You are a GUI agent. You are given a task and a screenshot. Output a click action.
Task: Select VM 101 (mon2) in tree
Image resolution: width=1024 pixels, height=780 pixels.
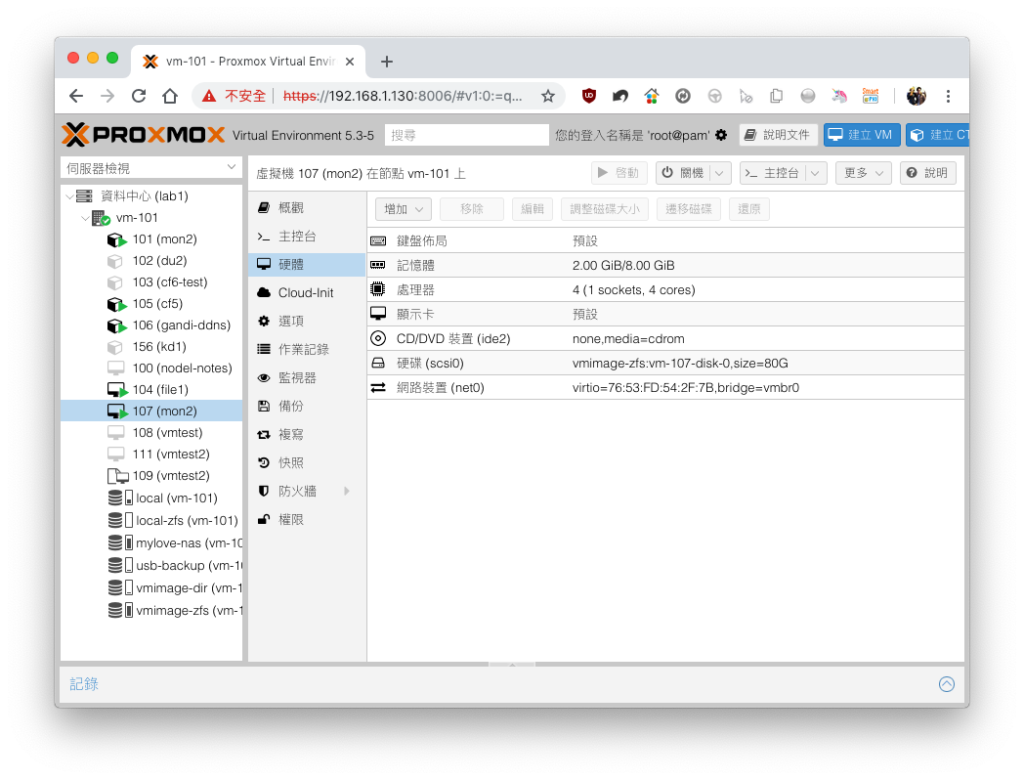pos(165,239)
